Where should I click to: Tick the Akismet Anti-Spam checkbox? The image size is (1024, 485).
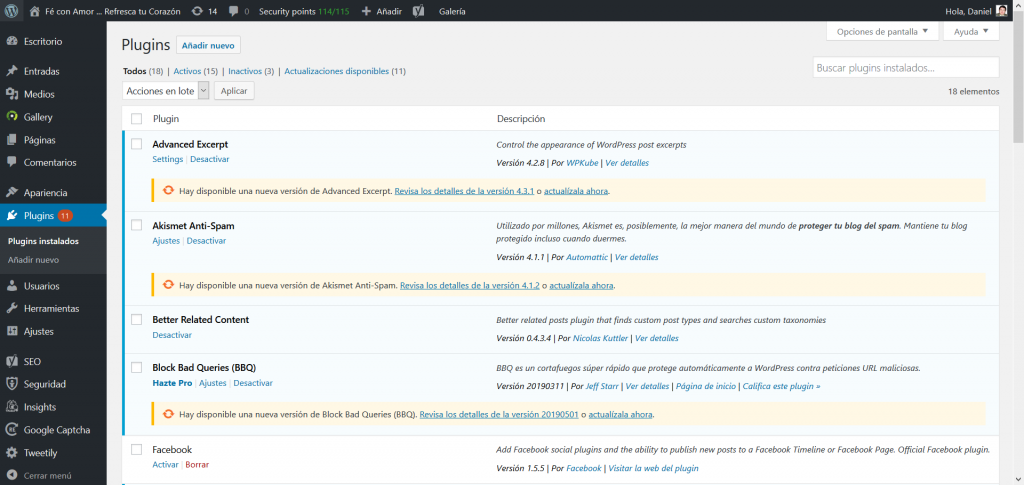click(x=137, y=226)
